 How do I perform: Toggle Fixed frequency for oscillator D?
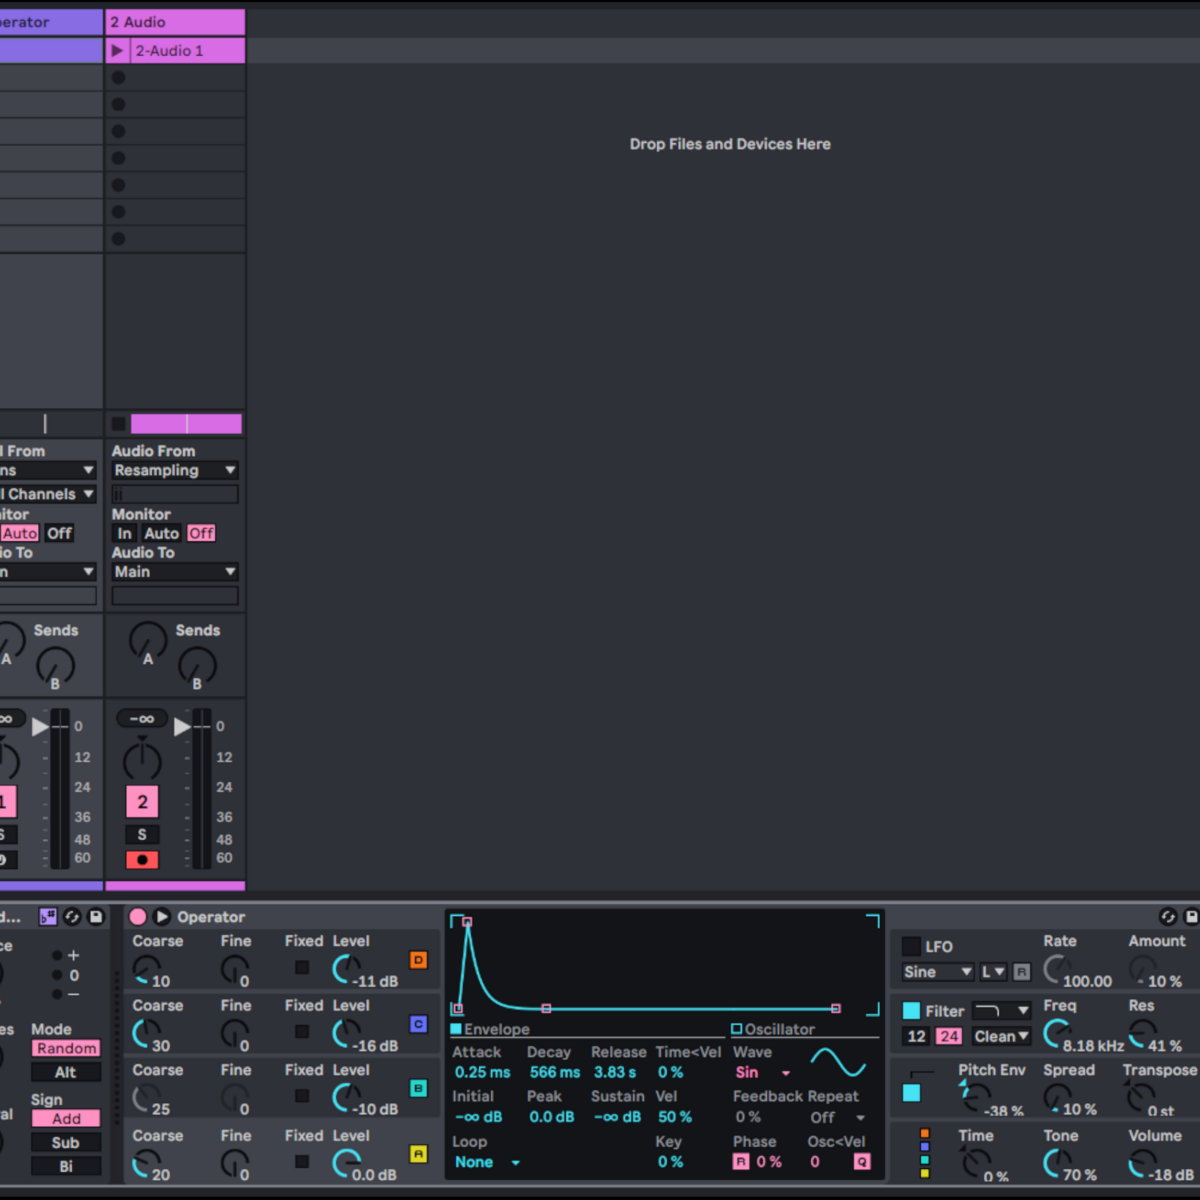pyautogui.click(x=302, y=967)
